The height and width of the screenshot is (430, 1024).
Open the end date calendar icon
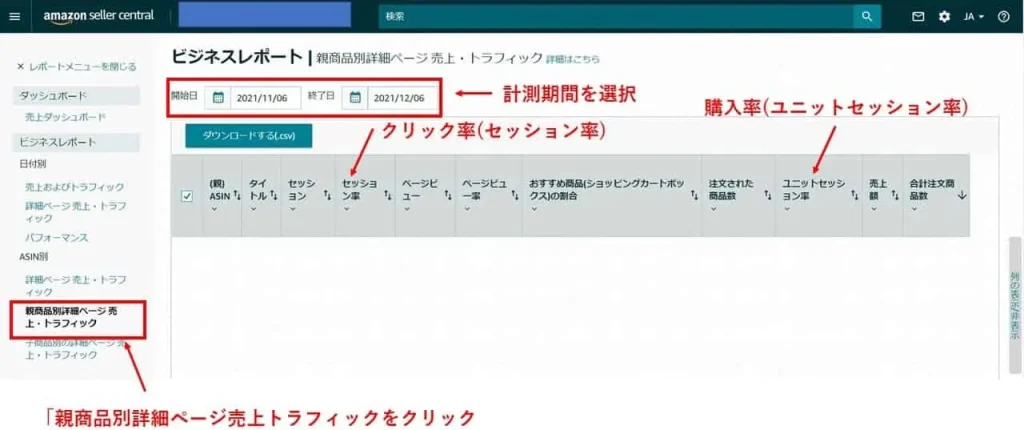355,98
